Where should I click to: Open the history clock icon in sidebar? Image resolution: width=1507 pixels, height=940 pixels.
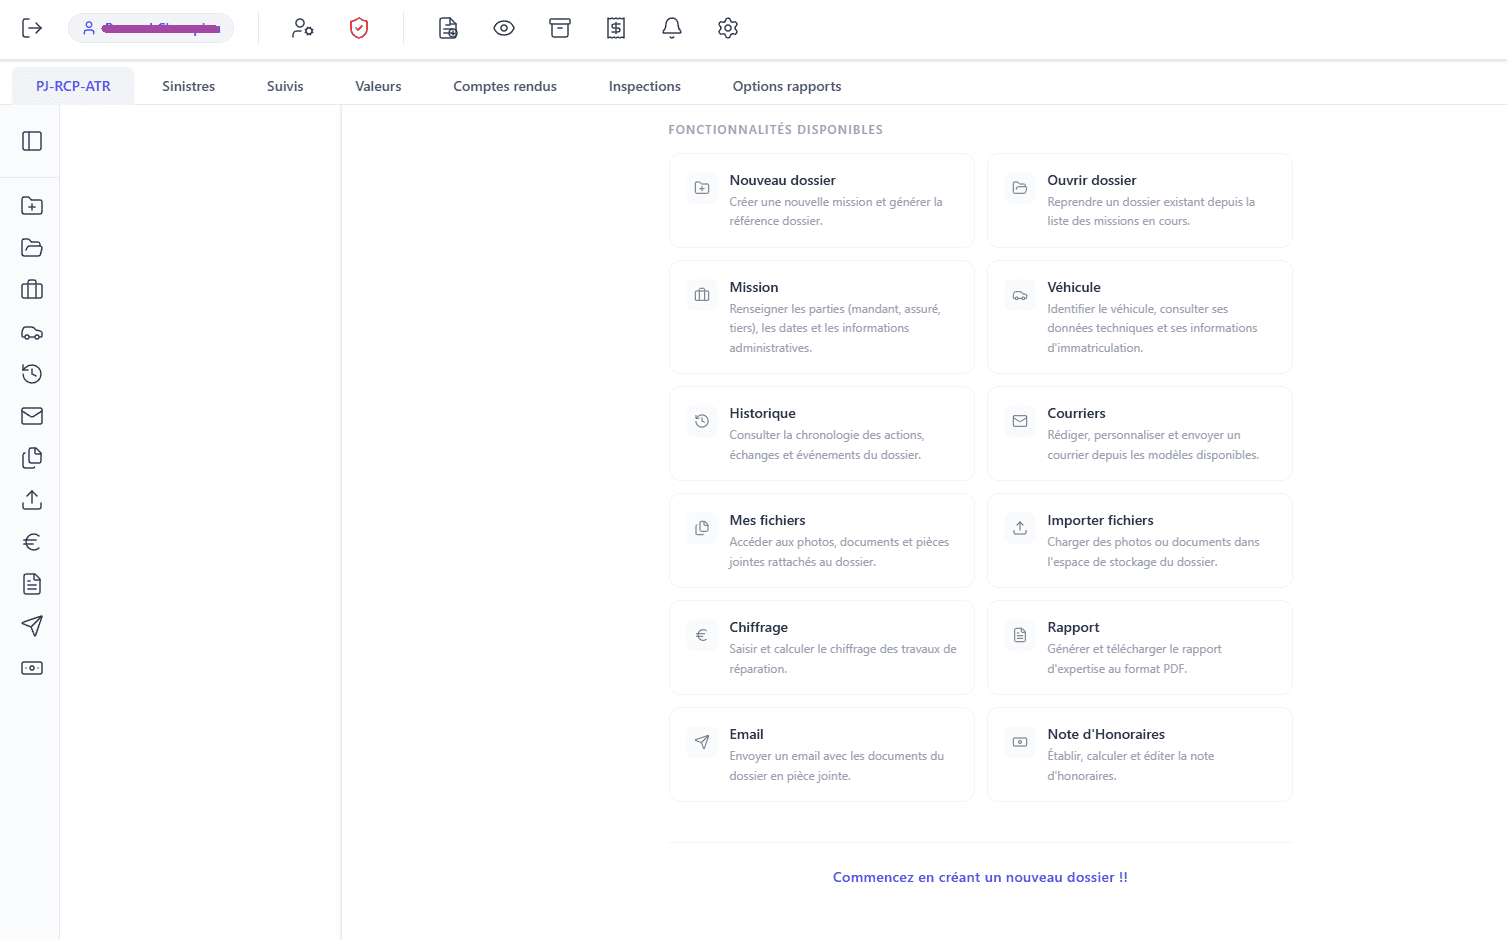point(32,374)
